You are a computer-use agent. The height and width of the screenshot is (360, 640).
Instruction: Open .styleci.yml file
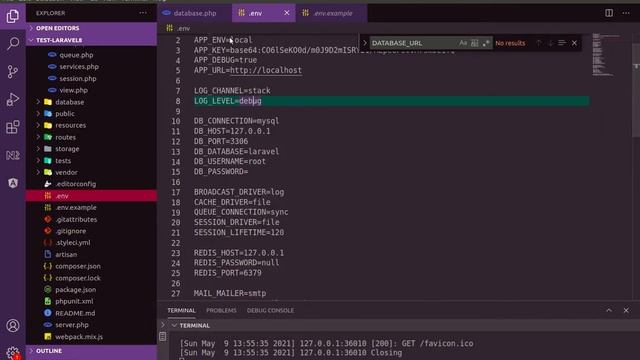[73, 242]
